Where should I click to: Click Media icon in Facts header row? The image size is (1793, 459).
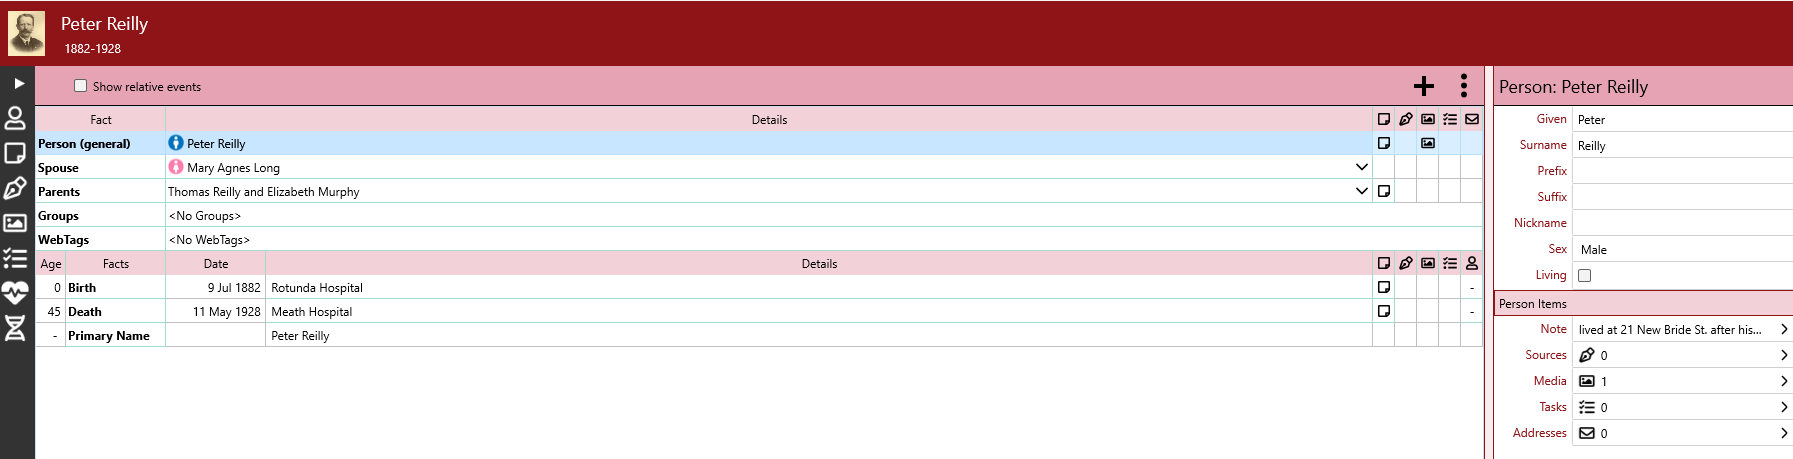point(1428,263)
